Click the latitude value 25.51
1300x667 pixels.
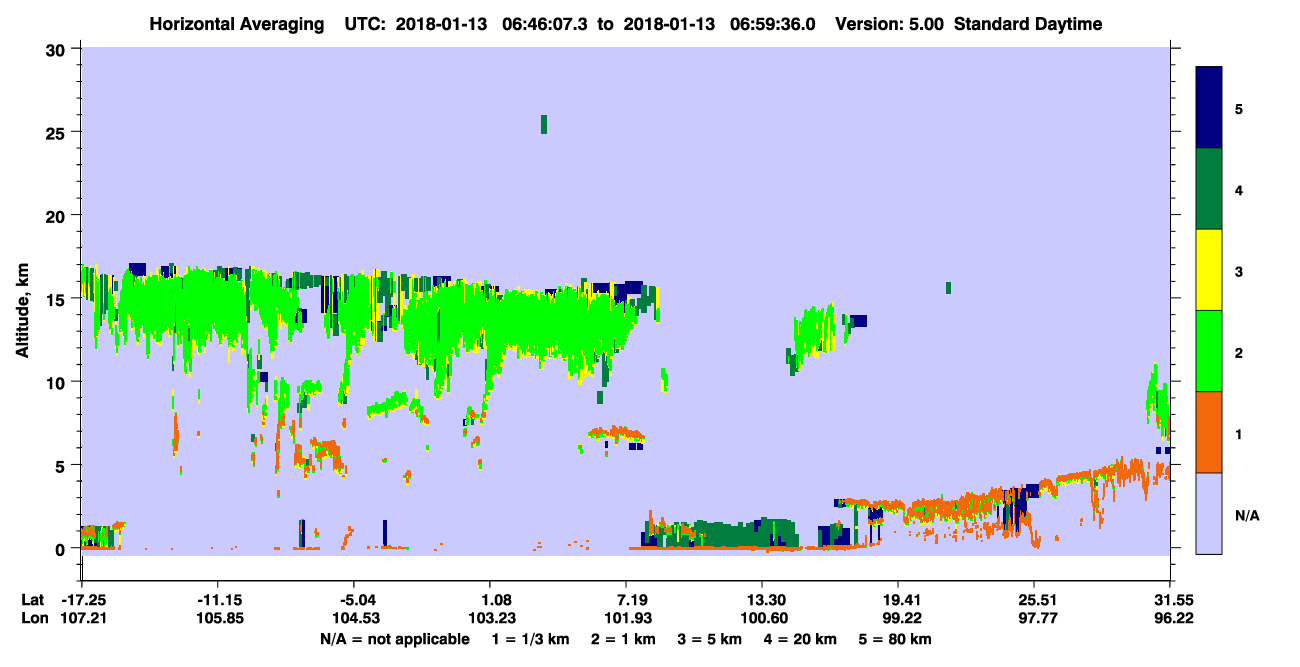click(1034, 600)
